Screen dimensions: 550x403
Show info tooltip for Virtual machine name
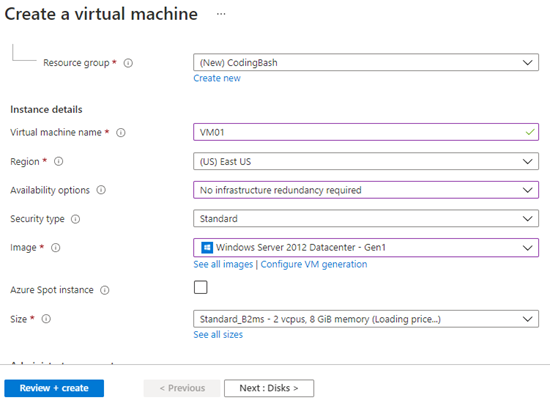pyautogui.click(x=121, y=133)
